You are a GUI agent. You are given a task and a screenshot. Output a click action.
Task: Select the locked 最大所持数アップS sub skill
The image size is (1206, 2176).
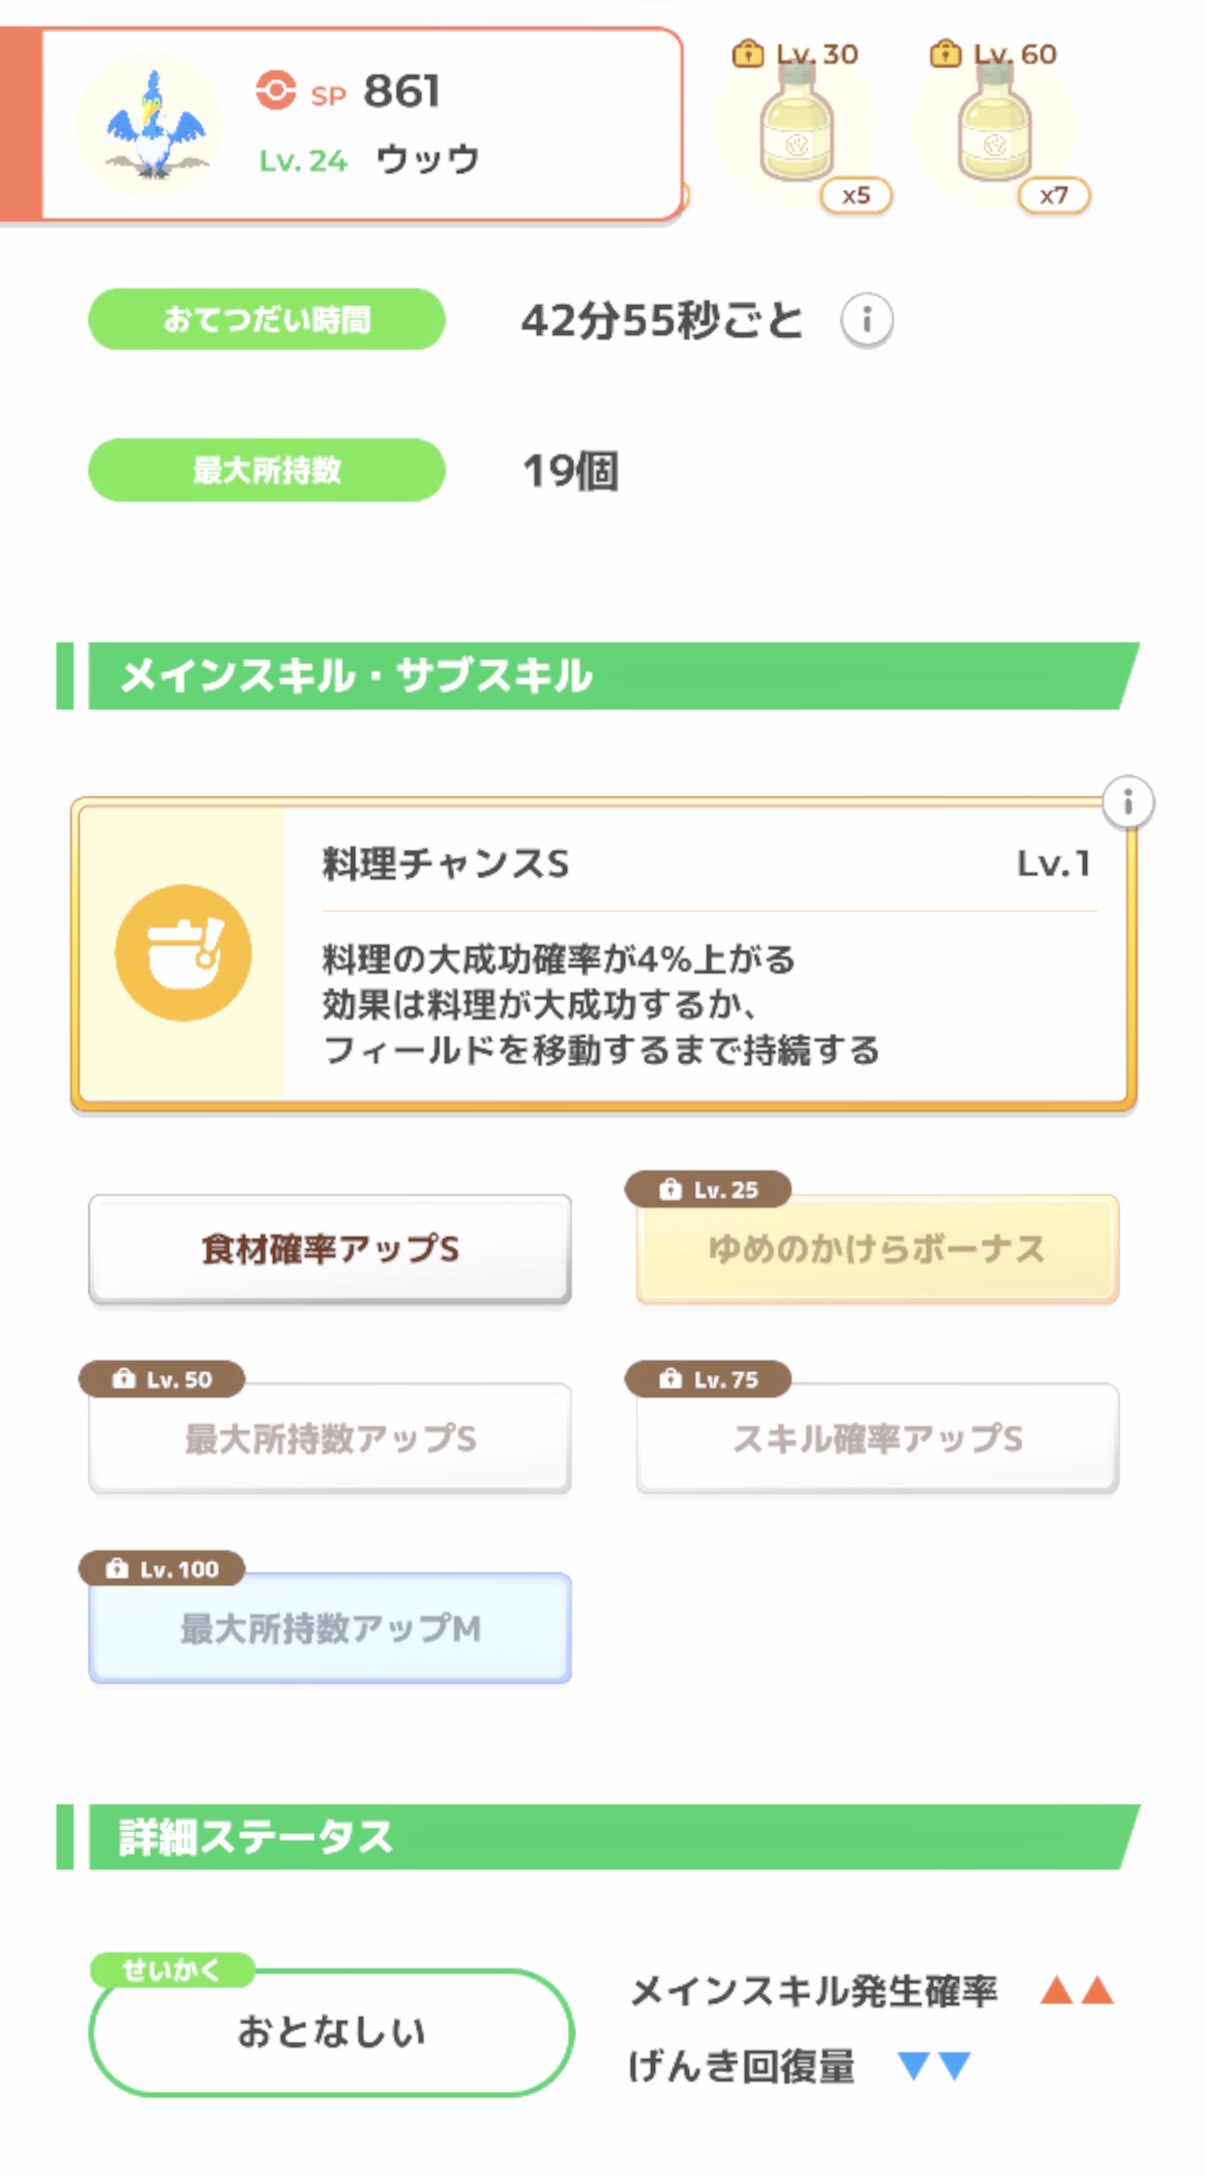330,1438
